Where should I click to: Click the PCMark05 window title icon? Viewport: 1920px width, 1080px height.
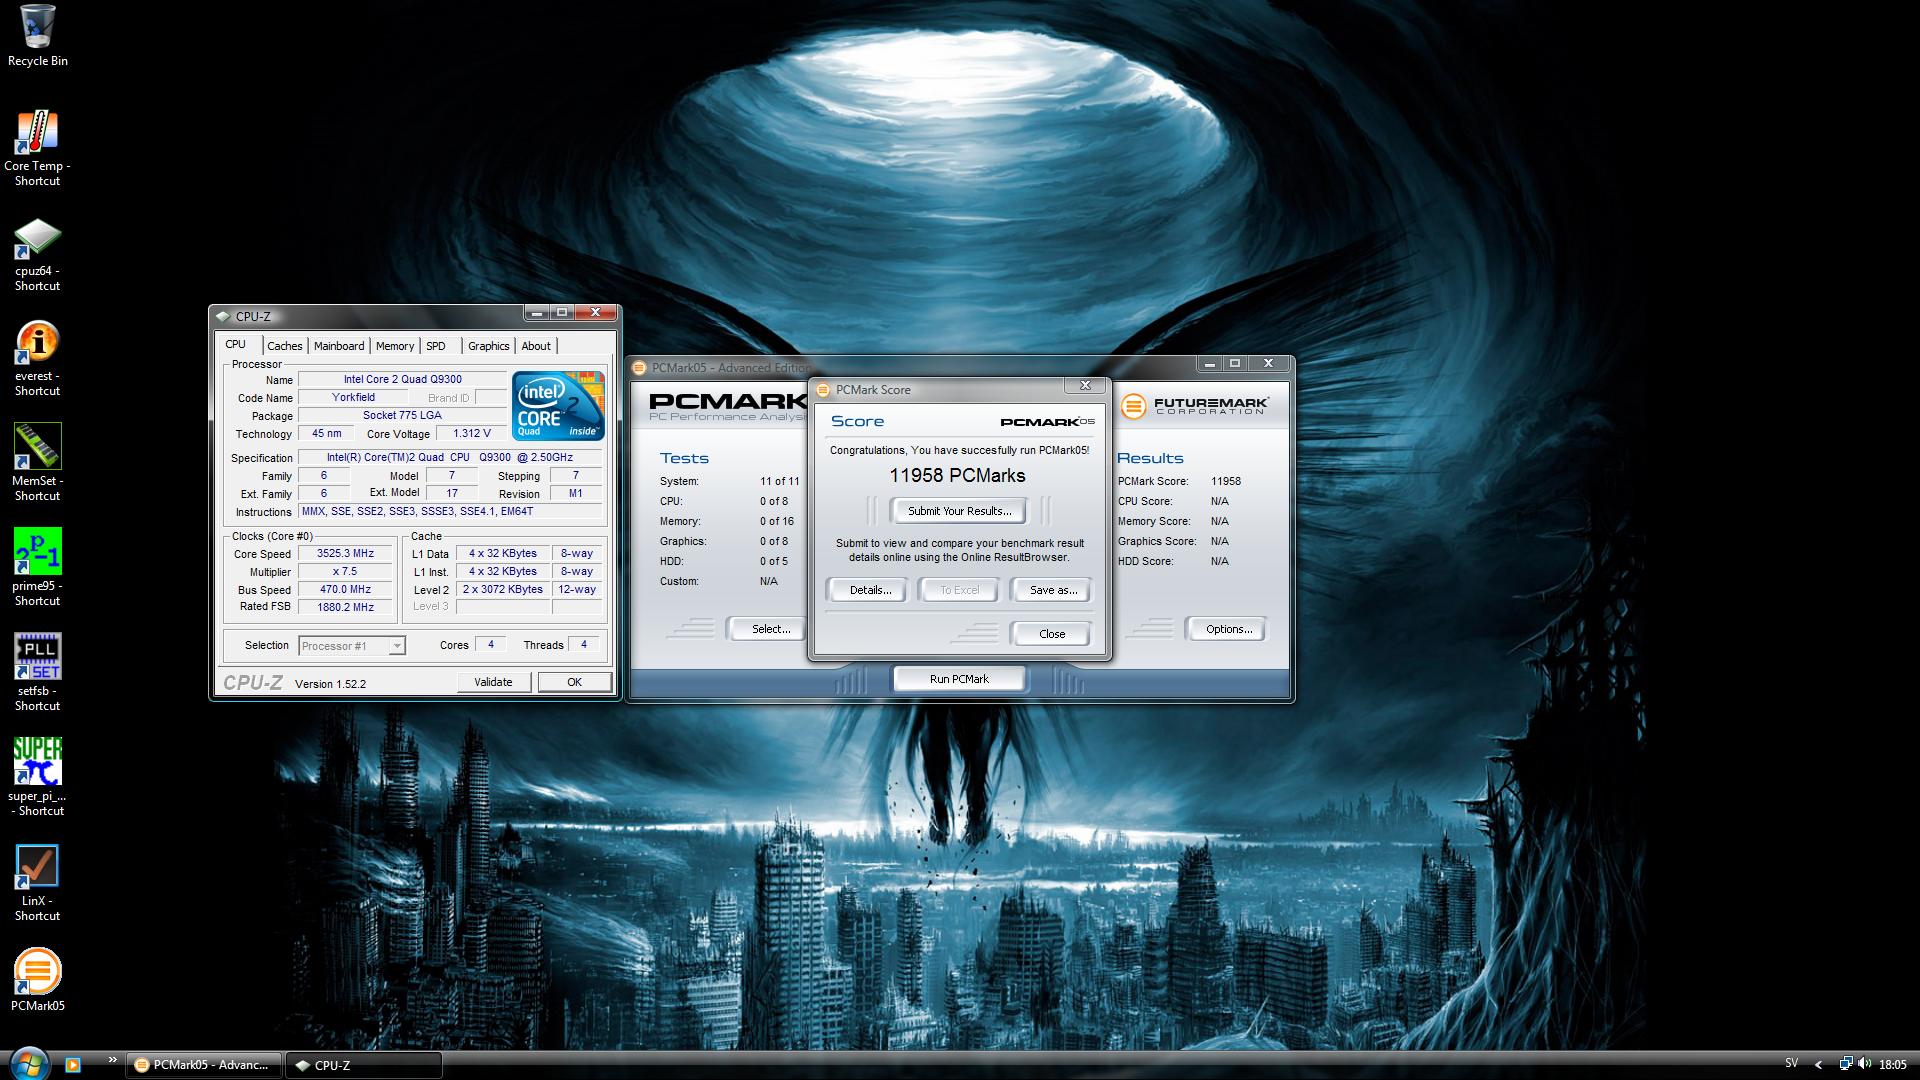(639, 367)
